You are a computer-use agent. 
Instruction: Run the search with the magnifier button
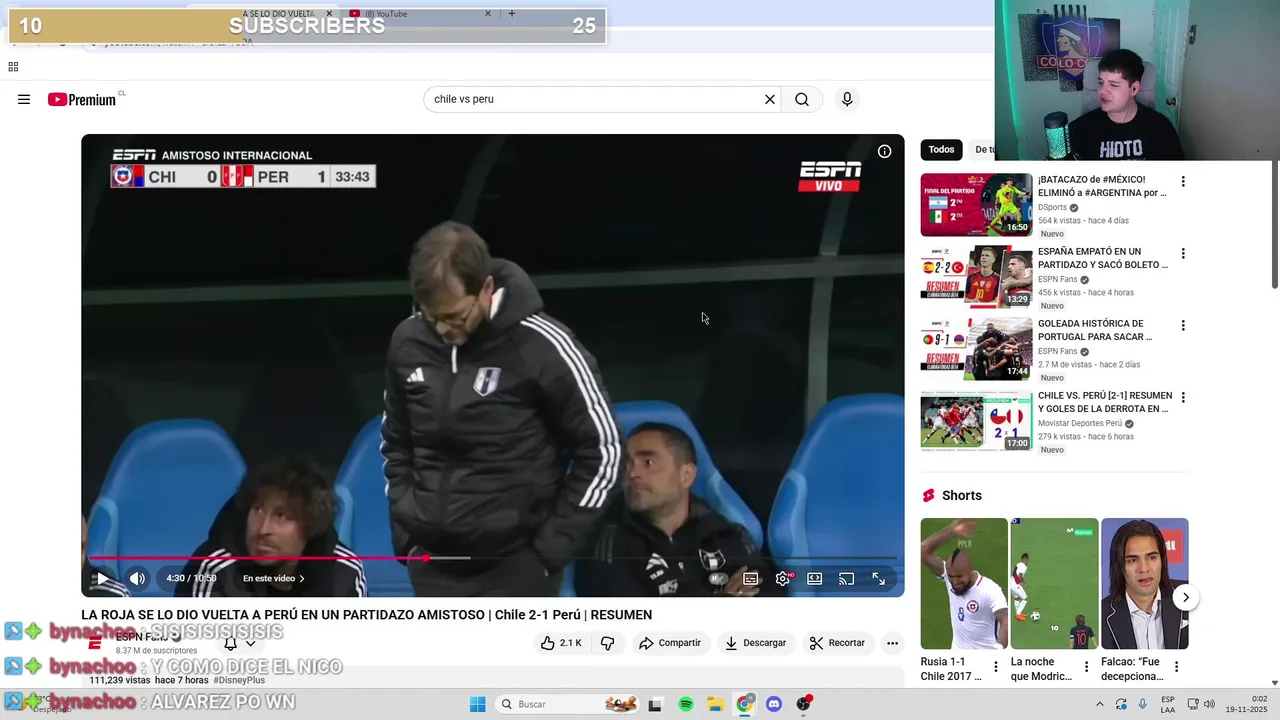coord(802,99)
